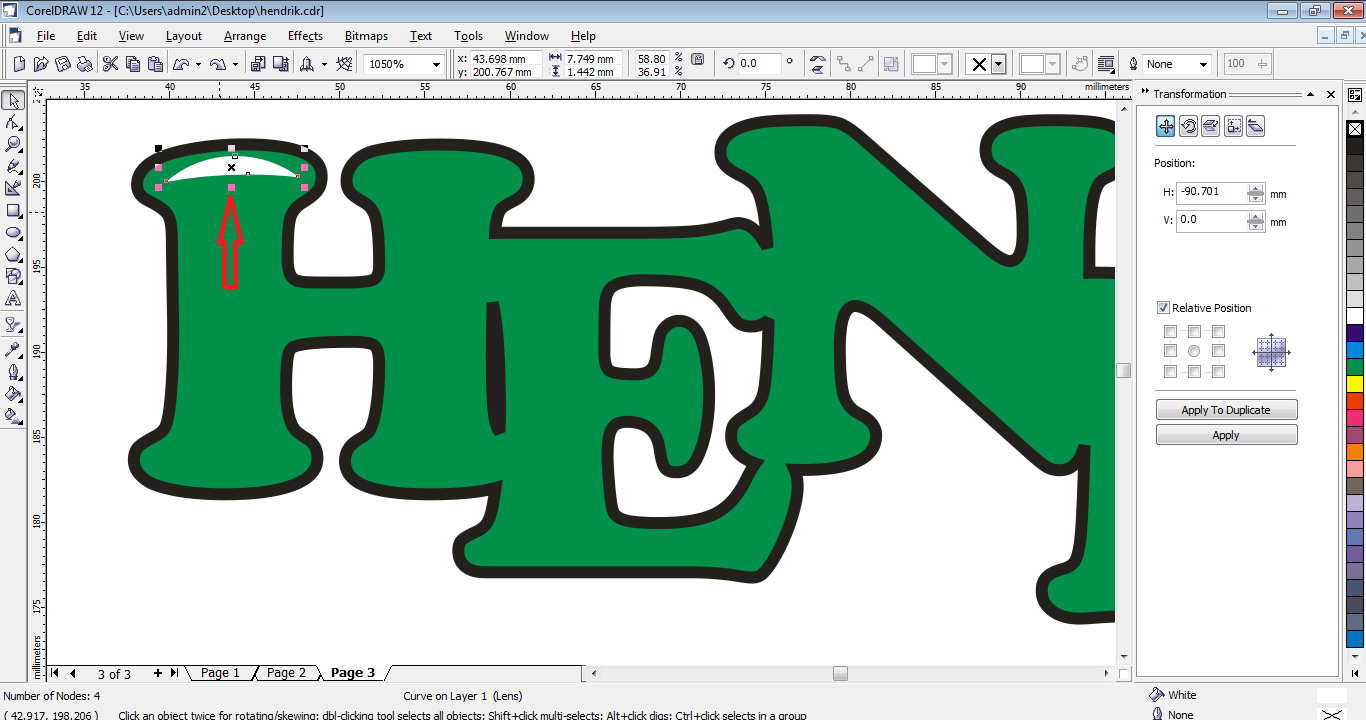Pick the yellow swatch in palette
The image size is (1366, 720).
point(1355,383)
